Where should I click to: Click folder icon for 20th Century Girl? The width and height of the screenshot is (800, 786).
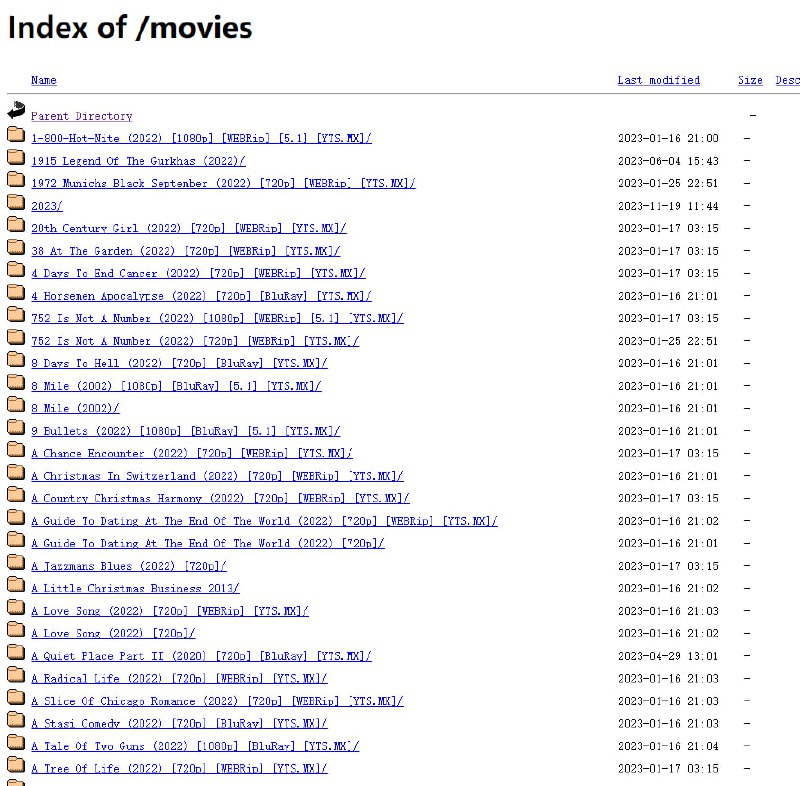(15, 226)
